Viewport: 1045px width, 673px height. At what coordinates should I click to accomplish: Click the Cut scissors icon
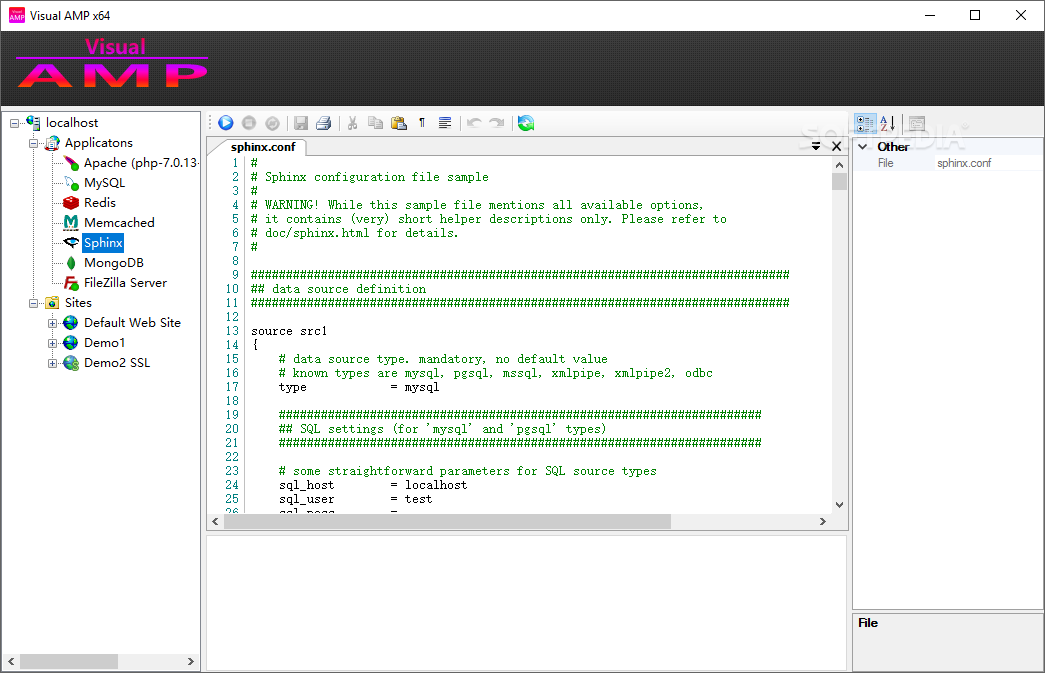353,123
